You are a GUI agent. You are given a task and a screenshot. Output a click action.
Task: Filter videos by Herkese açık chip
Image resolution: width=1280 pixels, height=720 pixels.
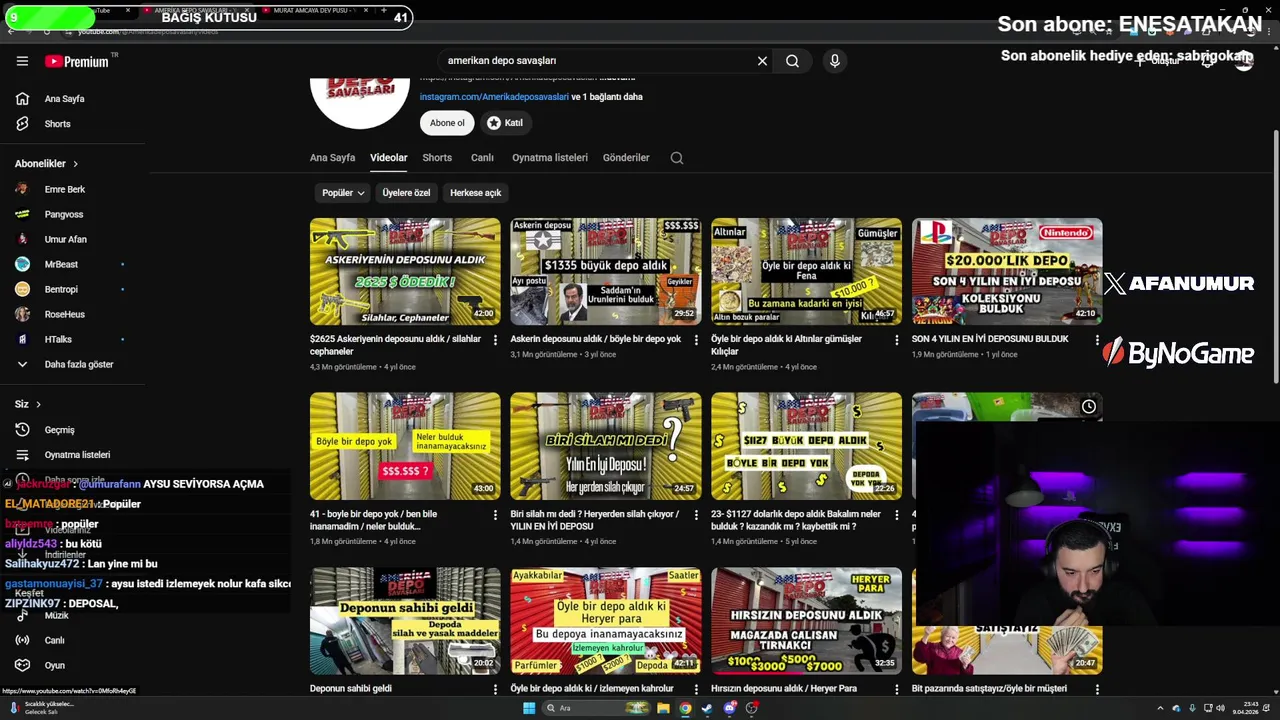[x=475, y=193]
